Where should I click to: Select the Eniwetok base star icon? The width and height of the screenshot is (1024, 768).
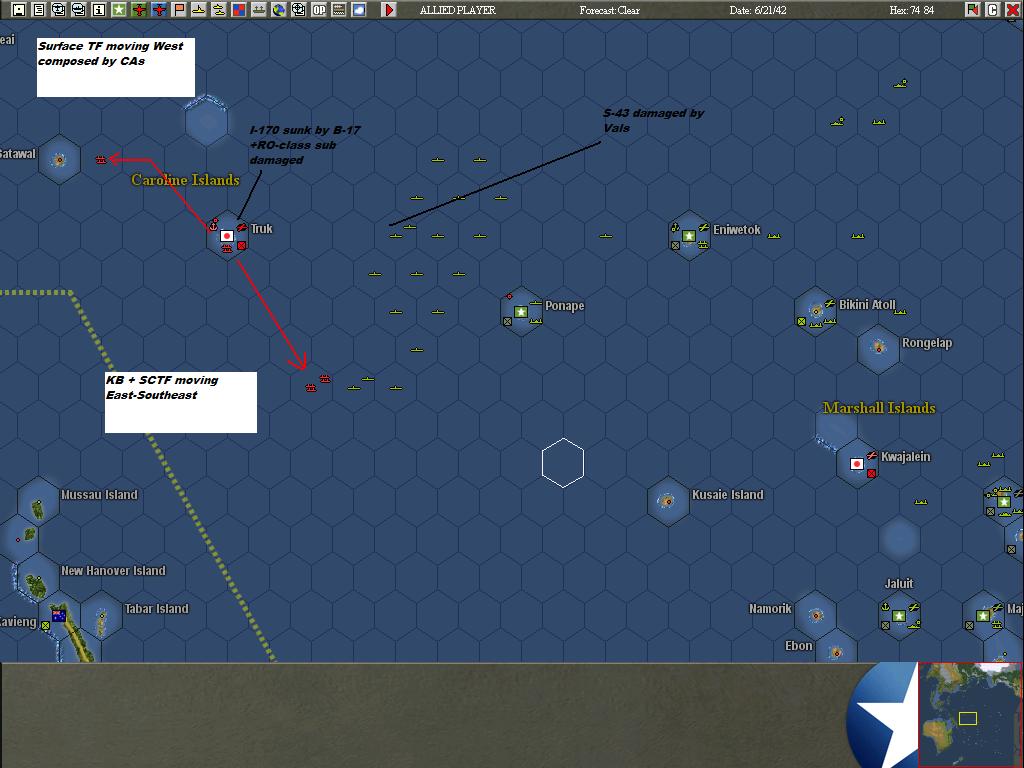pos(688,236)
